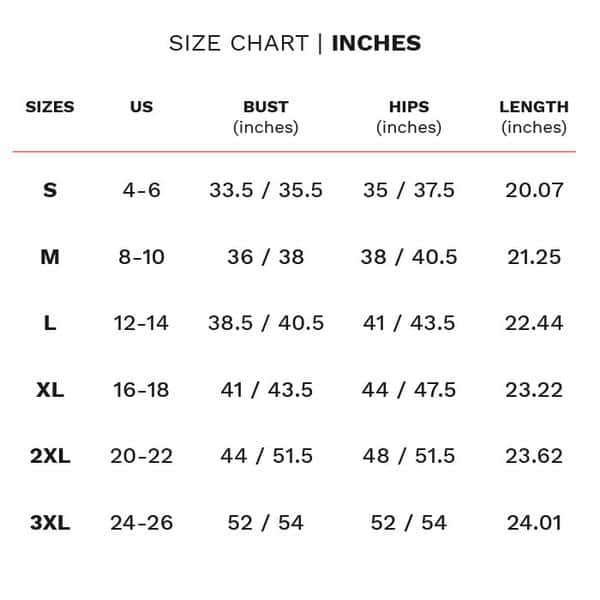
Task: Select the SIZES column header
Action: click(50, 107)
